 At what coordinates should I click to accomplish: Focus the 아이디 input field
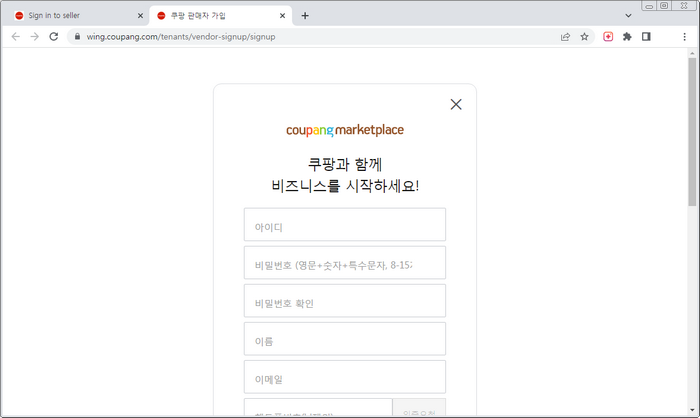click(345, 224)
